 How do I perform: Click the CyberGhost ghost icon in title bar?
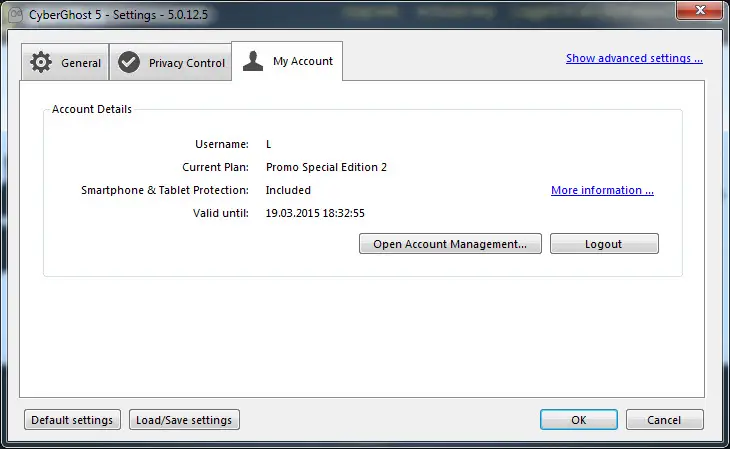point(15,14)
